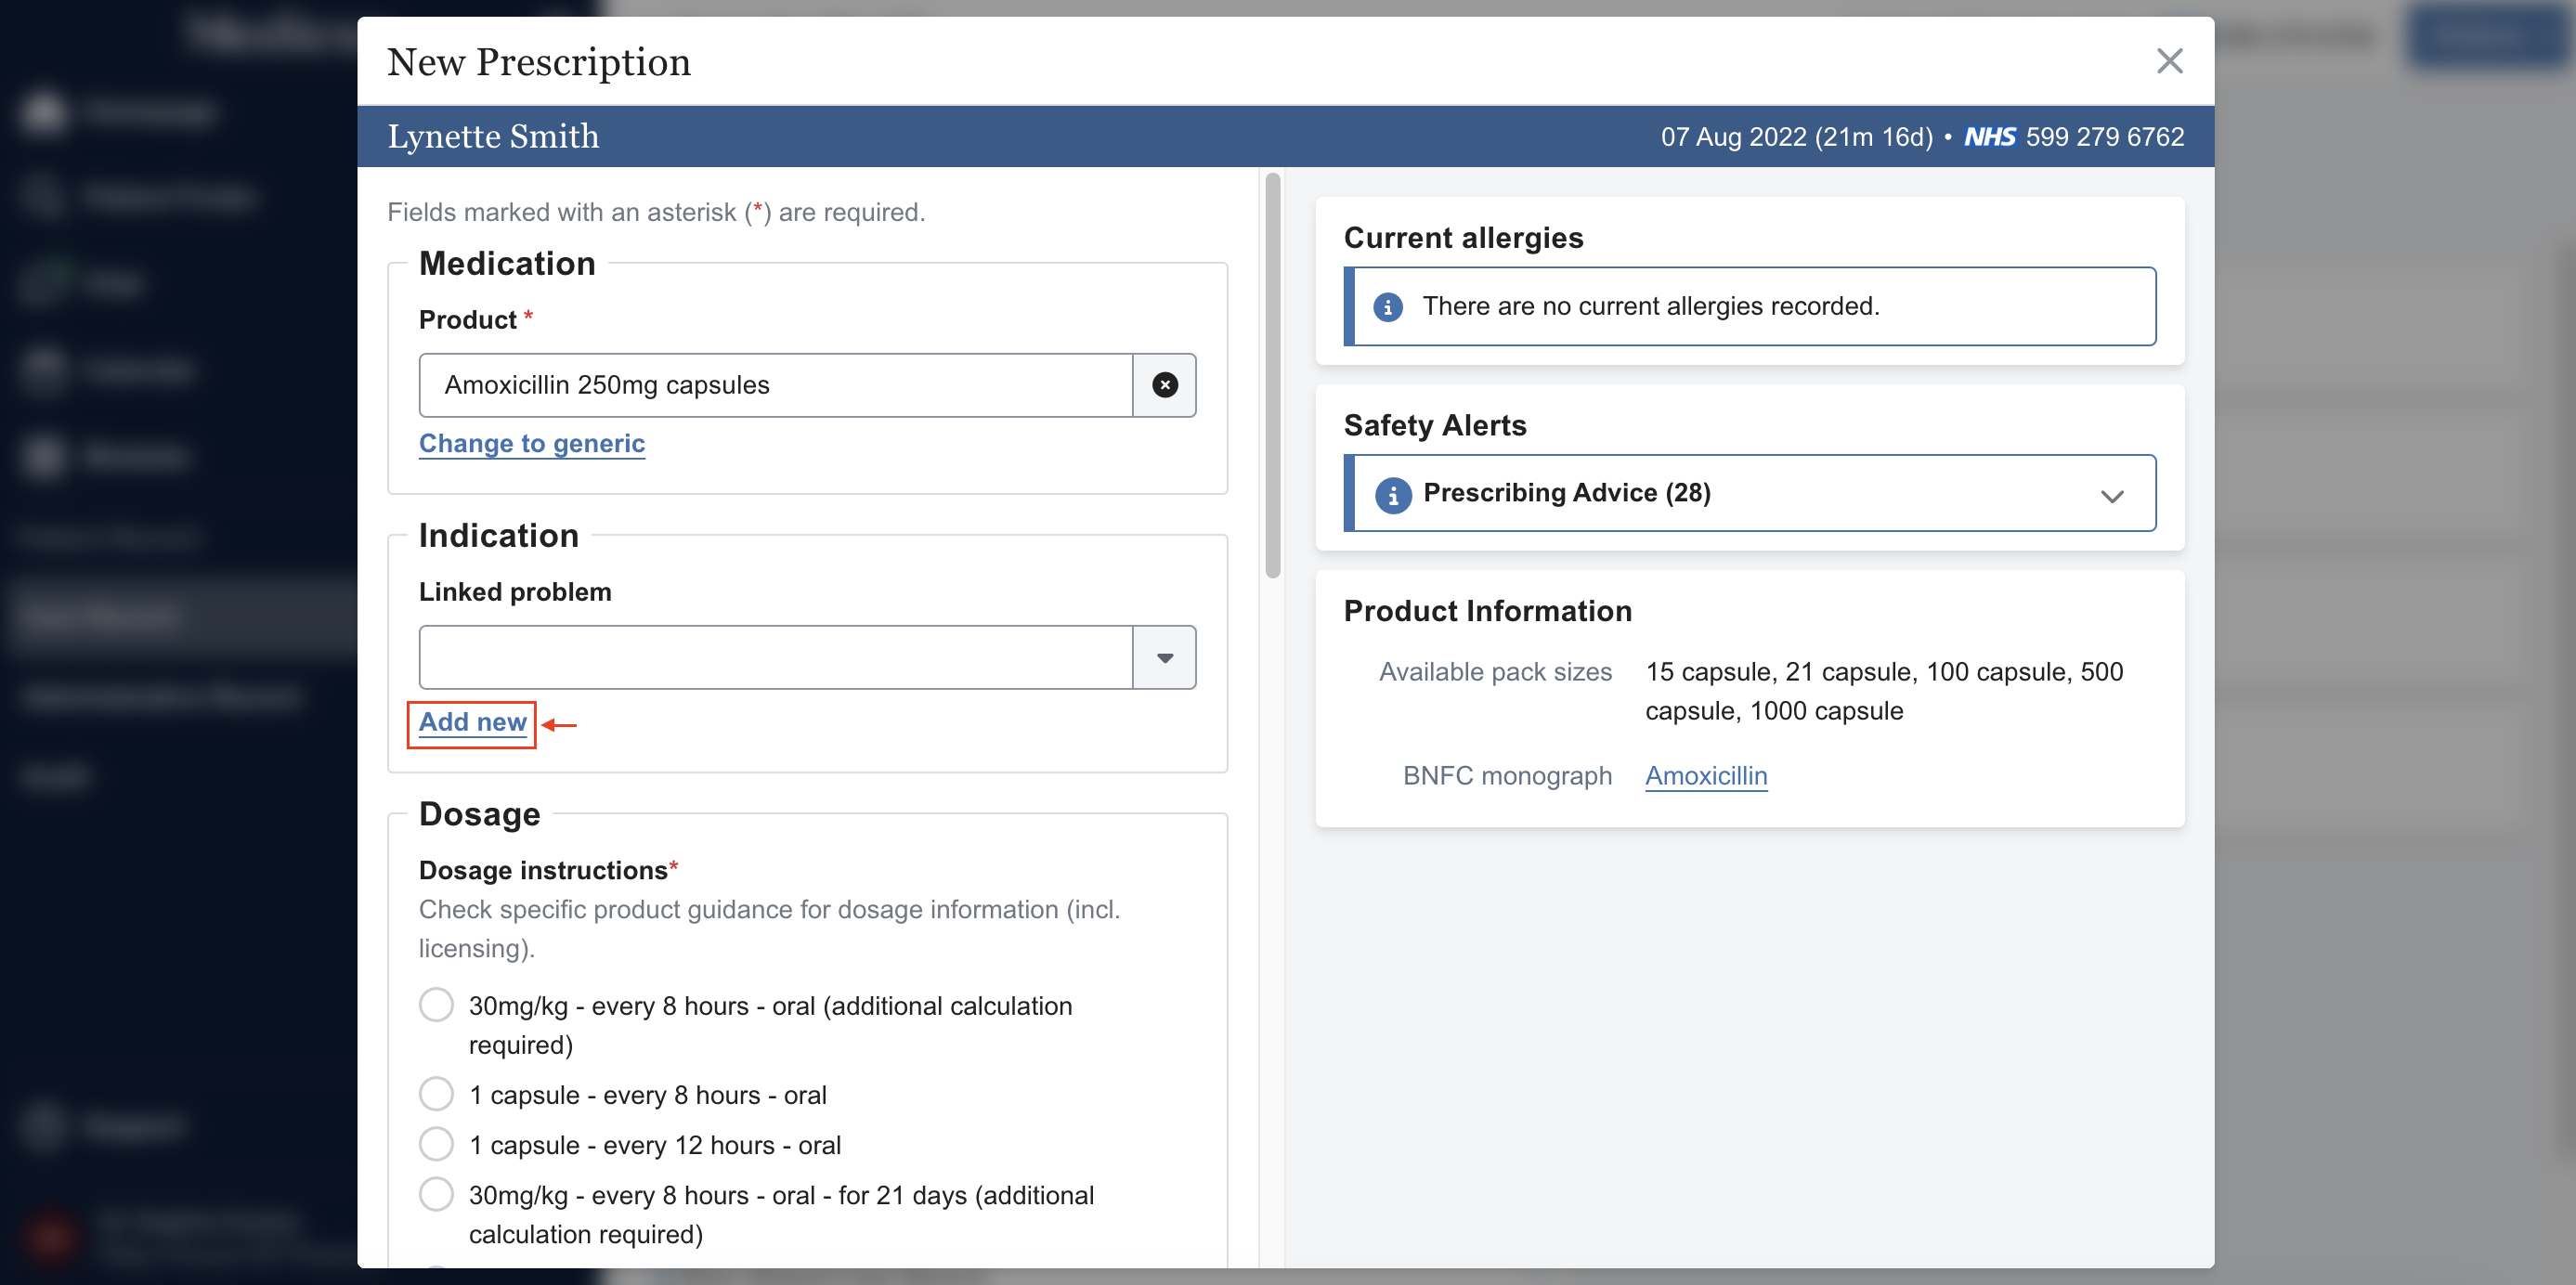Select 30mg/kg every 8 hours oral option
This screenshot has height=1285, width=2576.
[436, 1005]
